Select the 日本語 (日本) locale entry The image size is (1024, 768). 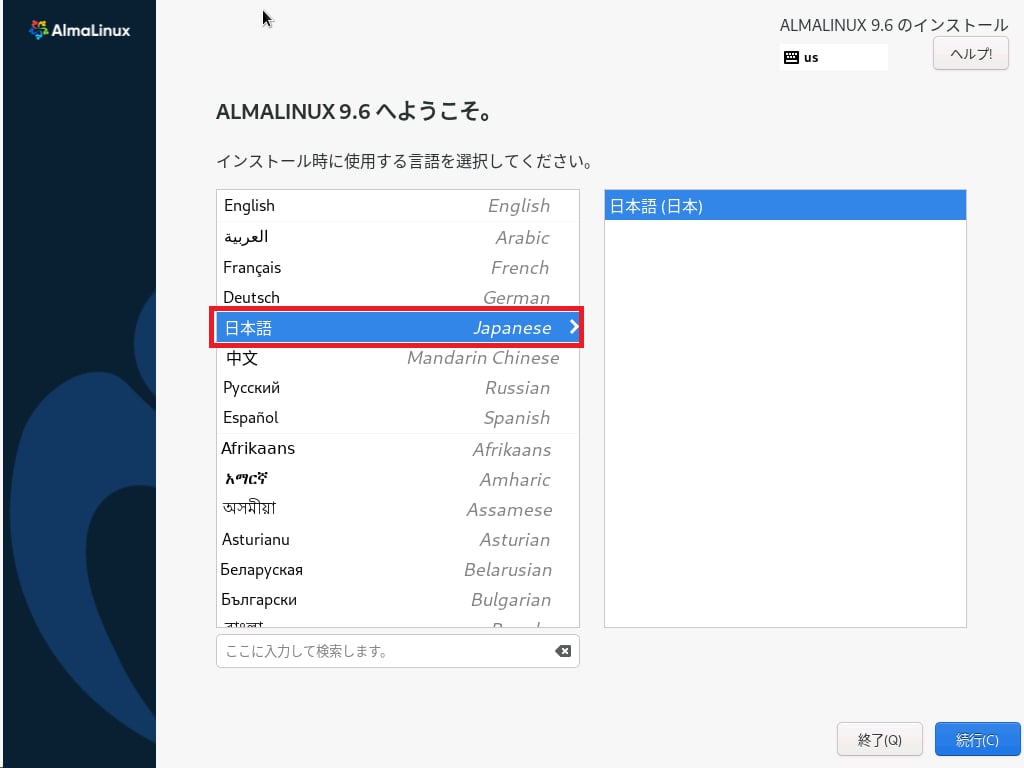tap(785, 206)
